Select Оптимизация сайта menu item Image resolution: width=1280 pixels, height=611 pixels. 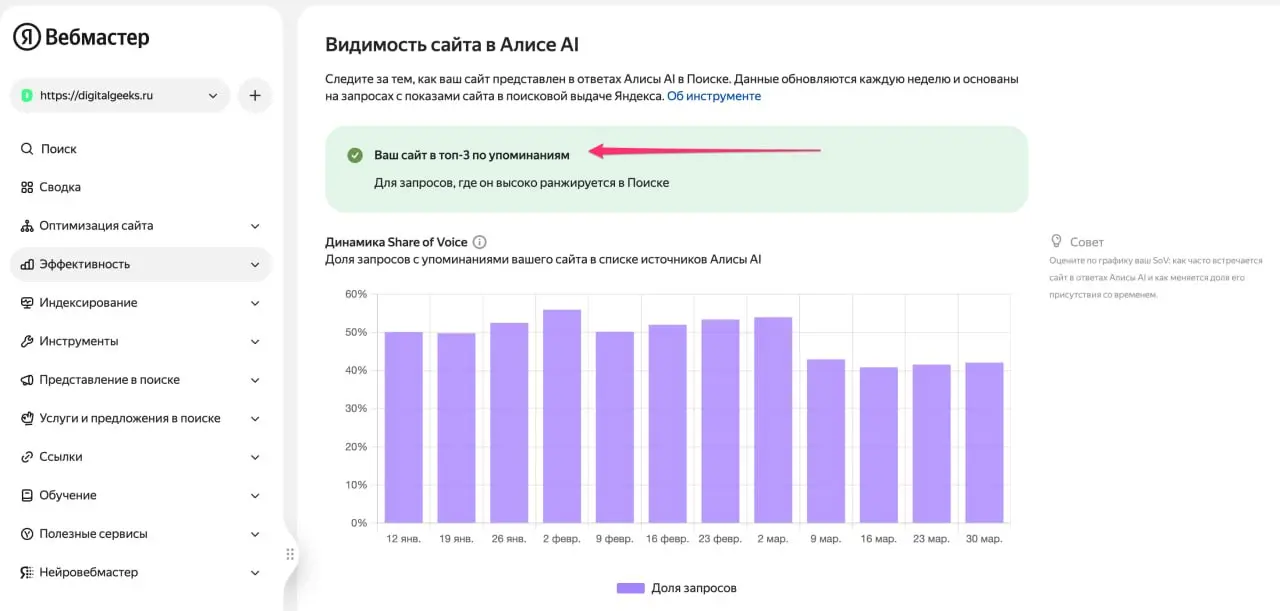pos(141,226)
